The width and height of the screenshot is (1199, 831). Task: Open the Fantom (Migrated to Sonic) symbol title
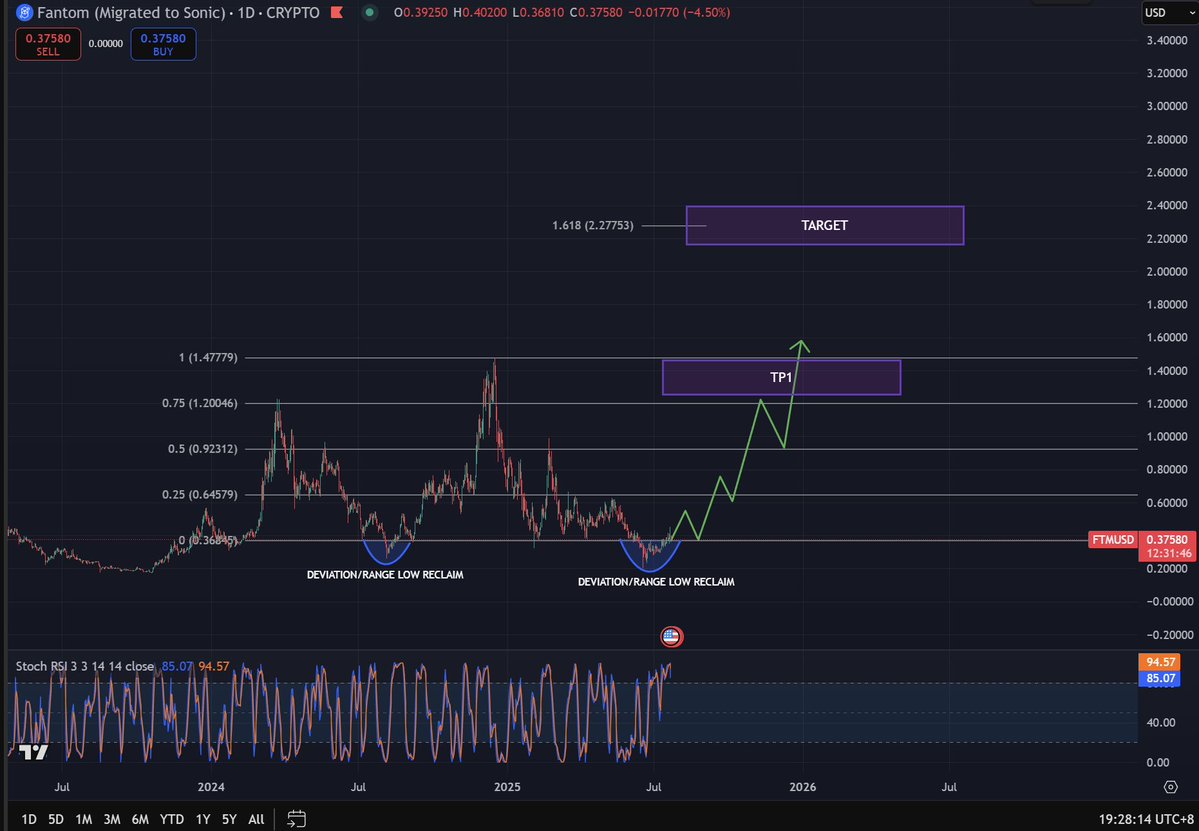click(x=131, y=12)
